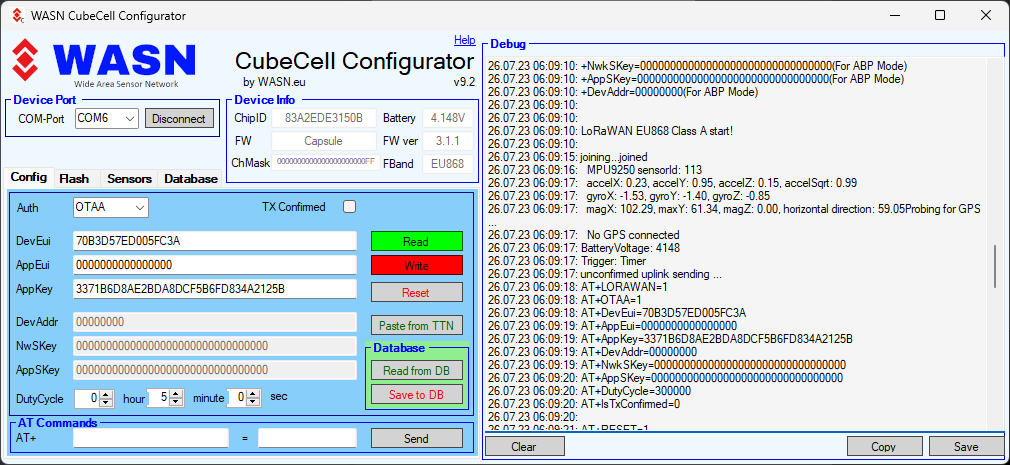This screenshot has height=465, width=1010.
Task: Click log line 'AT+DutyCycle=300000'
Action: click(636, 391)
